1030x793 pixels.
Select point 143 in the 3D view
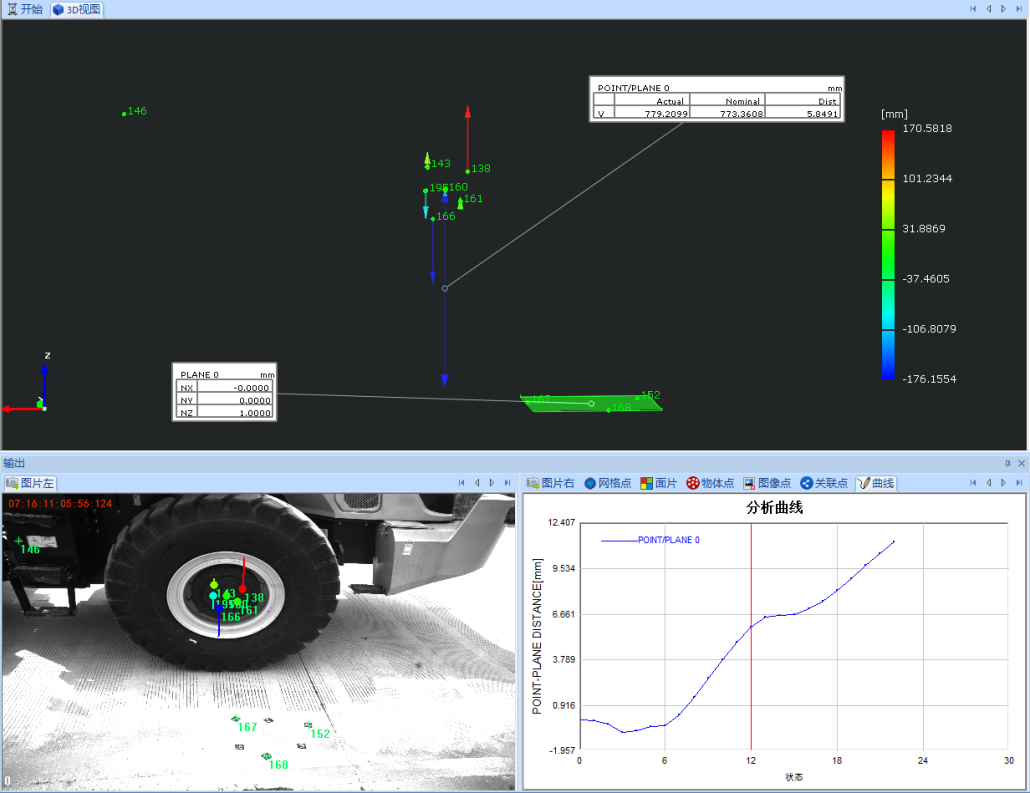tap(428, 167)
